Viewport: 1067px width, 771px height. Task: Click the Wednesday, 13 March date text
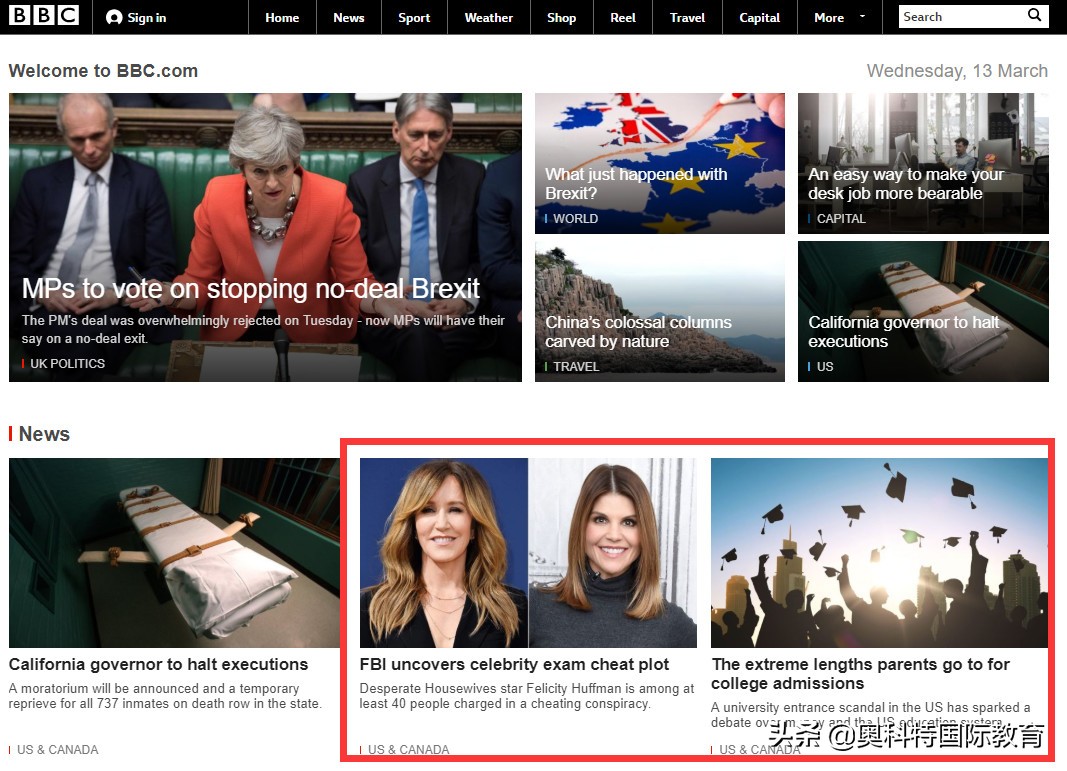click(x=957, y=71)
